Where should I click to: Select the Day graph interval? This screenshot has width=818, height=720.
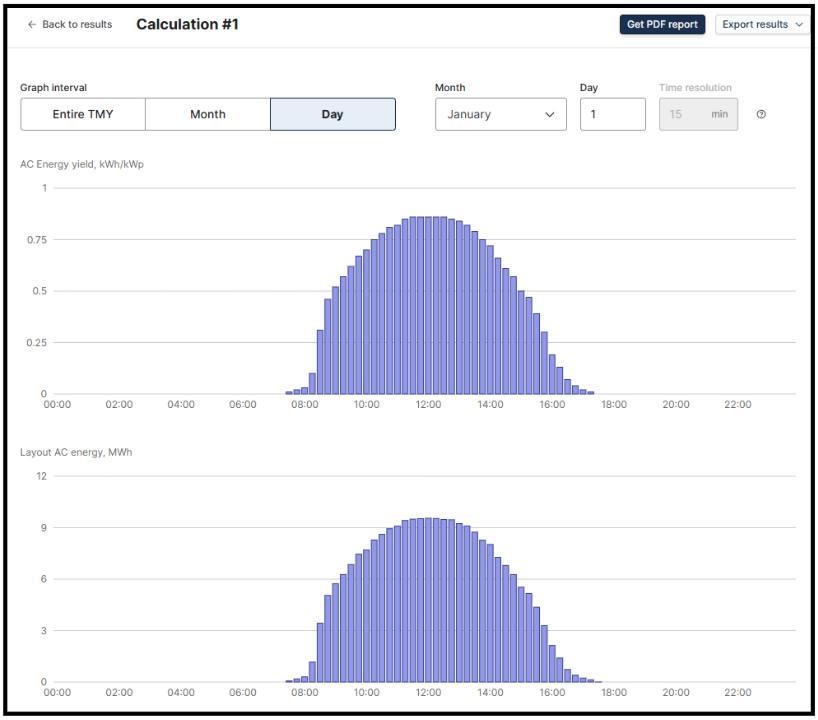(332, 114)
